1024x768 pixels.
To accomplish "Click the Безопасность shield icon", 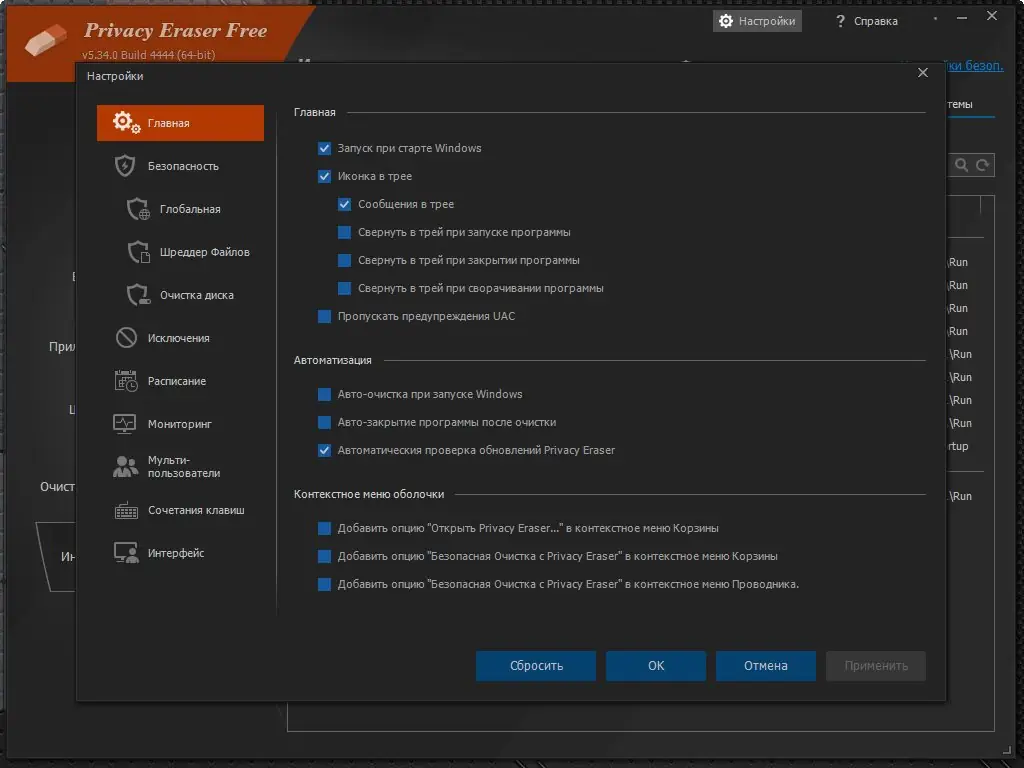I will point(125,166).
